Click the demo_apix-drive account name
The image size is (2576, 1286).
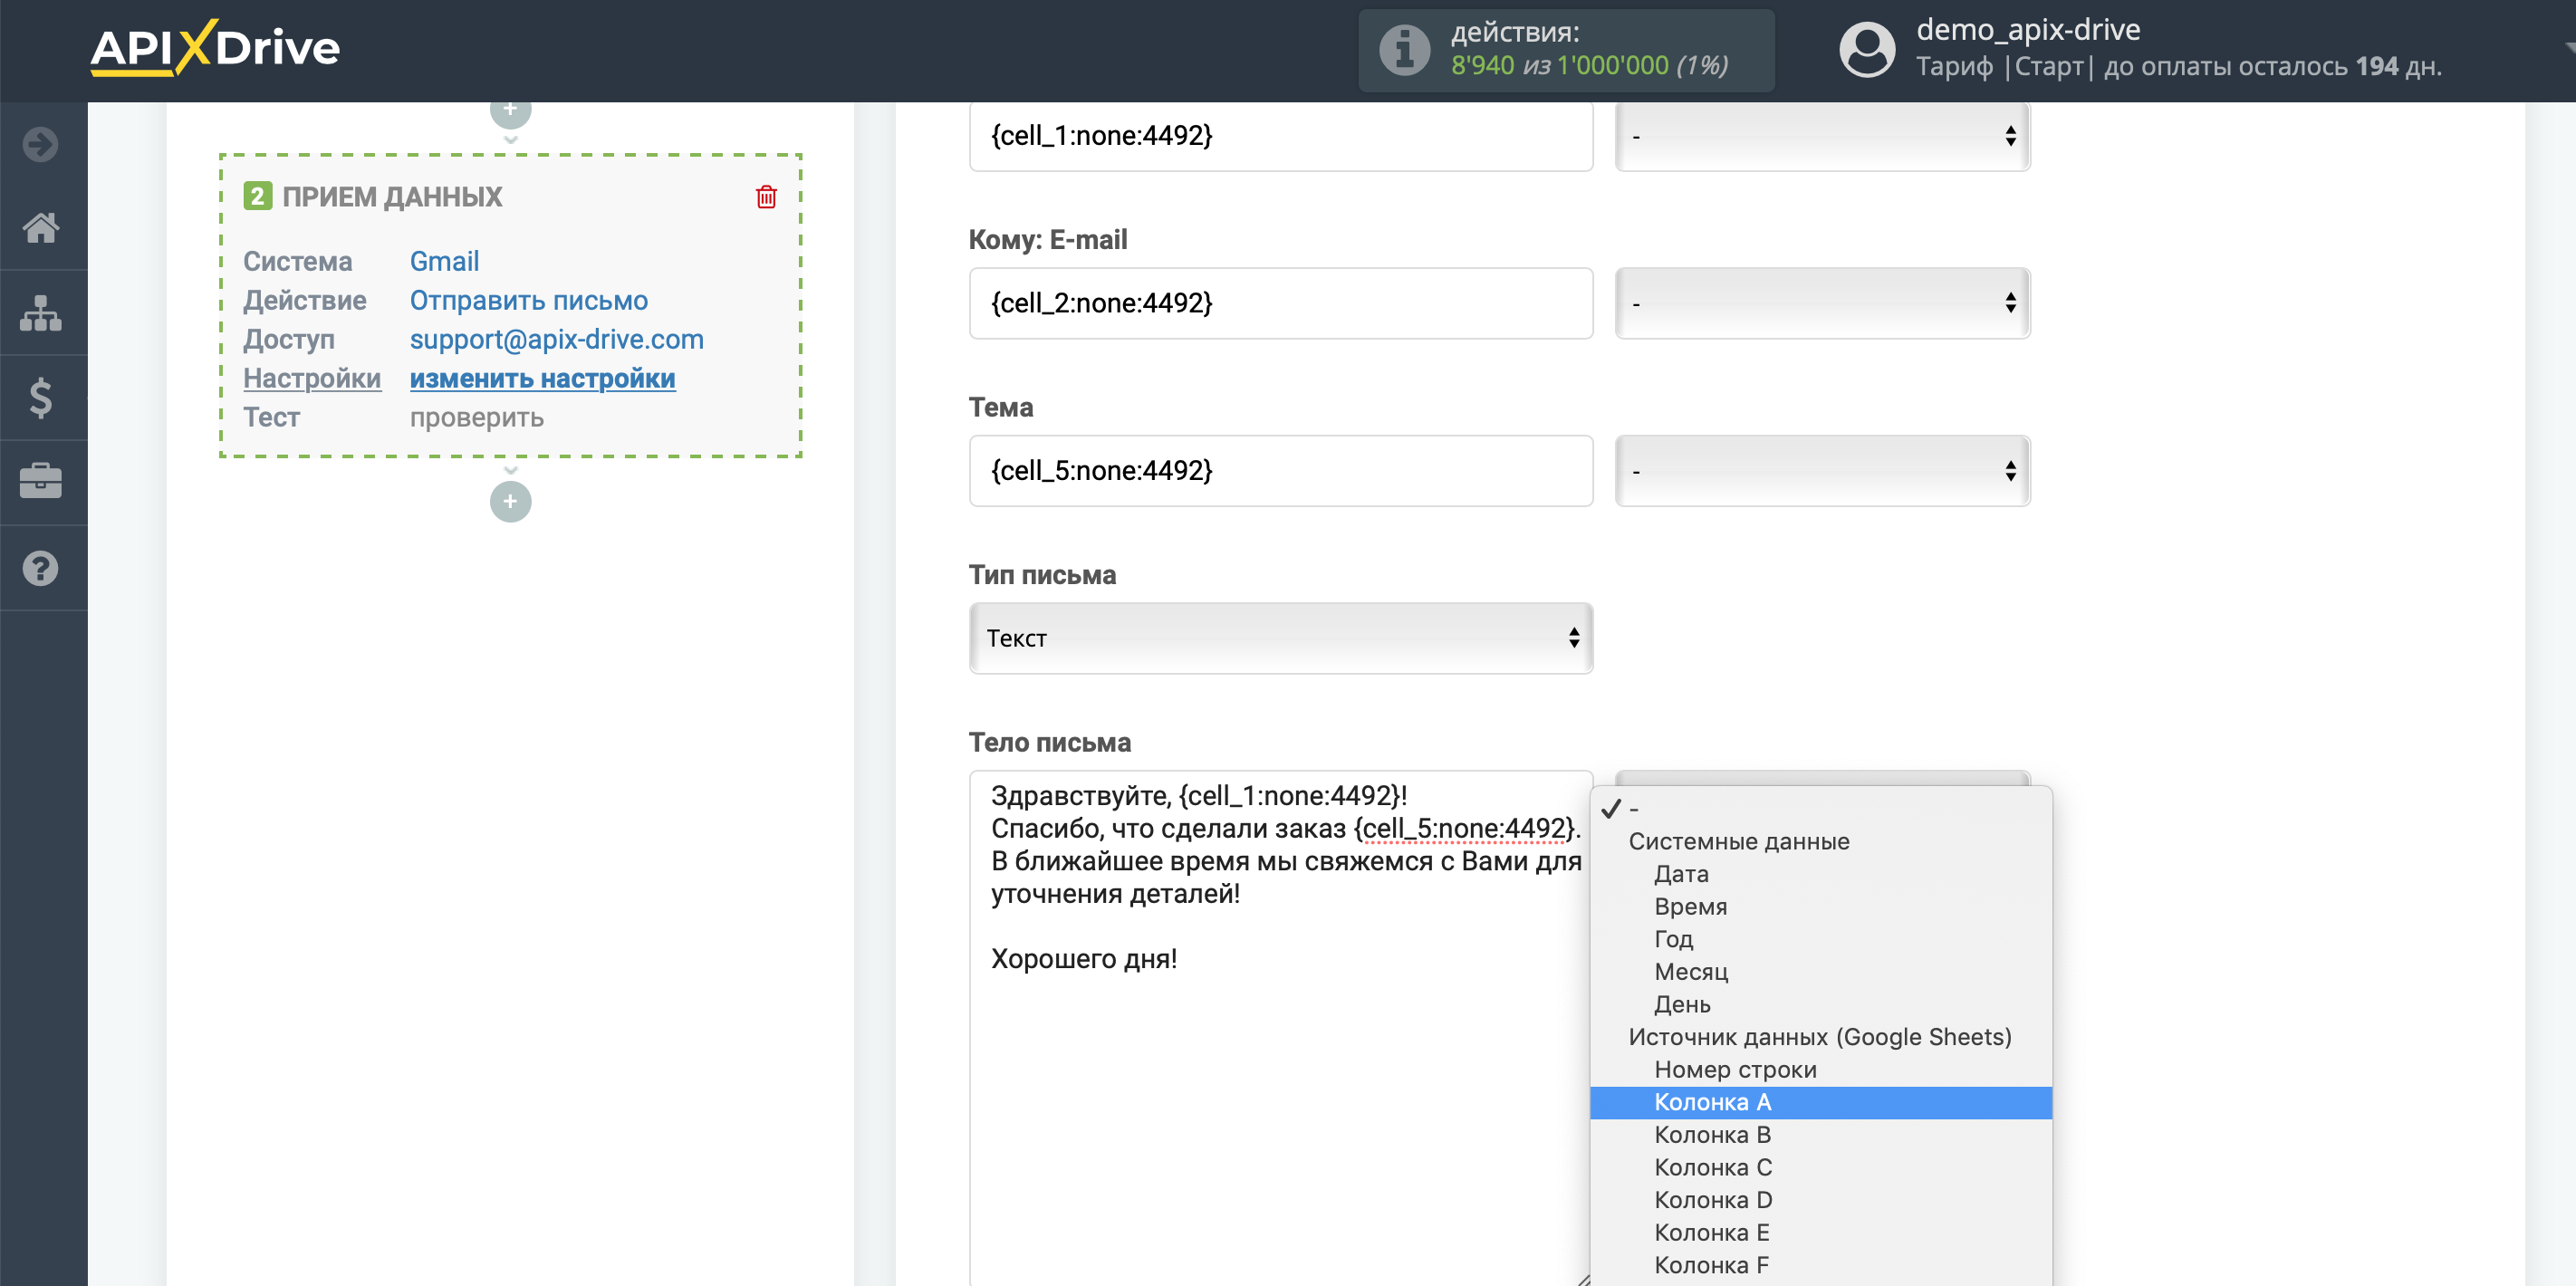[x=2028, y=30]
